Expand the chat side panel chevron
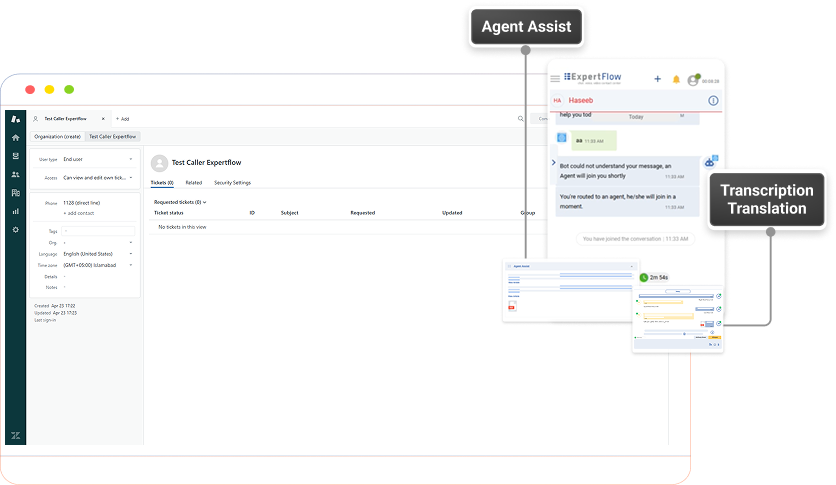Viewport: 836px width, 485px height. tap(553, 162)
